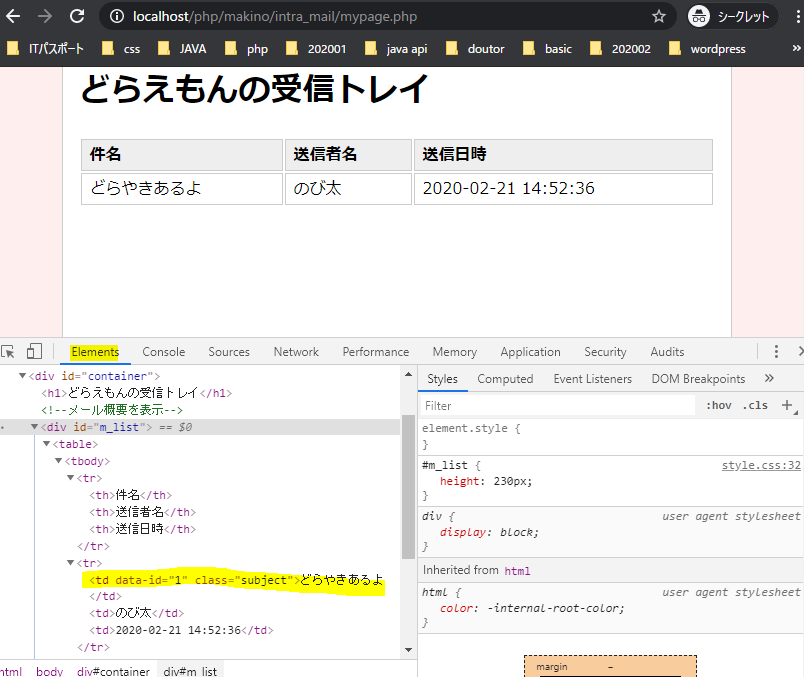Click the div#container breadcrumb
This screenshot has width=804, height=677.
tap(113, 671)
